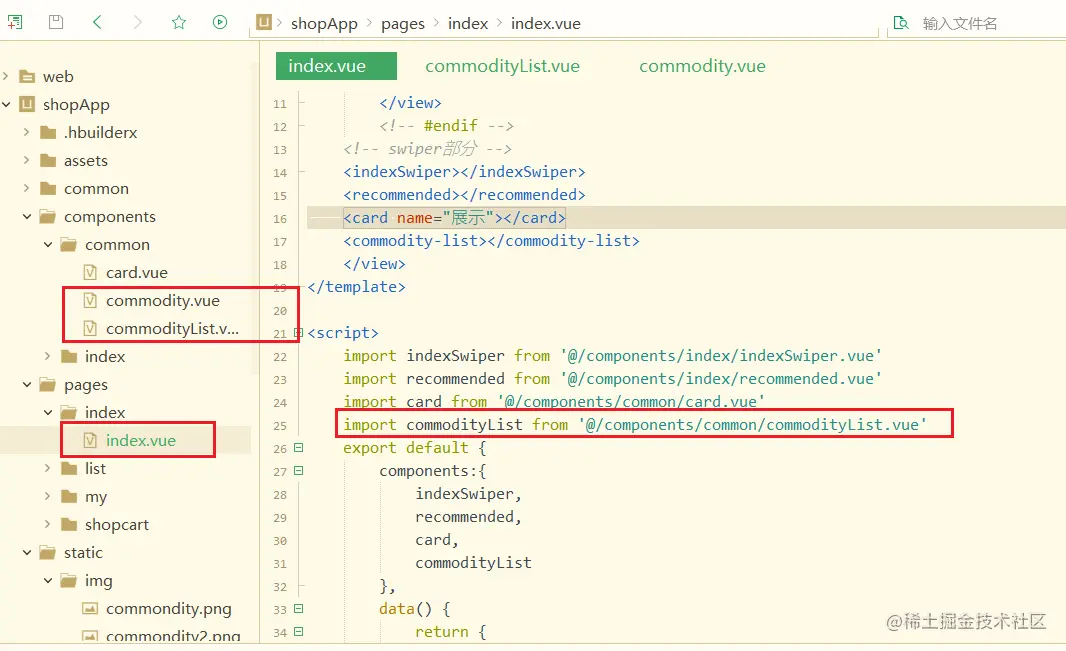The width and height of the screenshot is (1066, 651).
Task: Fold the return block at line 34
Action: [x=298, y=632]
